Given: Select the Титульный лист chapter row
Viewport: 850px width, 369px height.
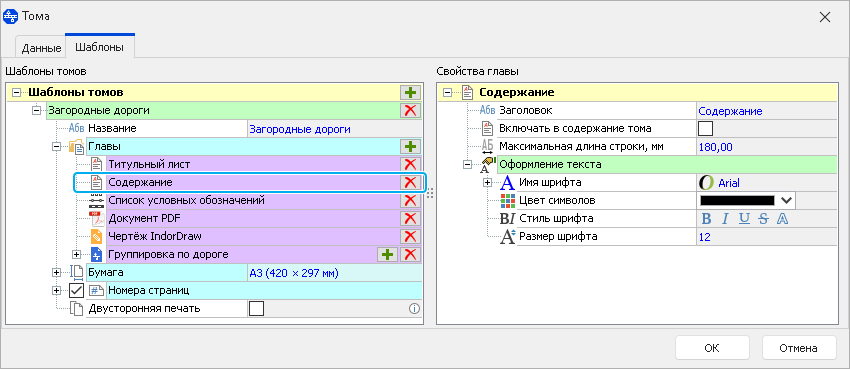Looking at the screenshot, I should pyautogui.click(x=253, y=165).
